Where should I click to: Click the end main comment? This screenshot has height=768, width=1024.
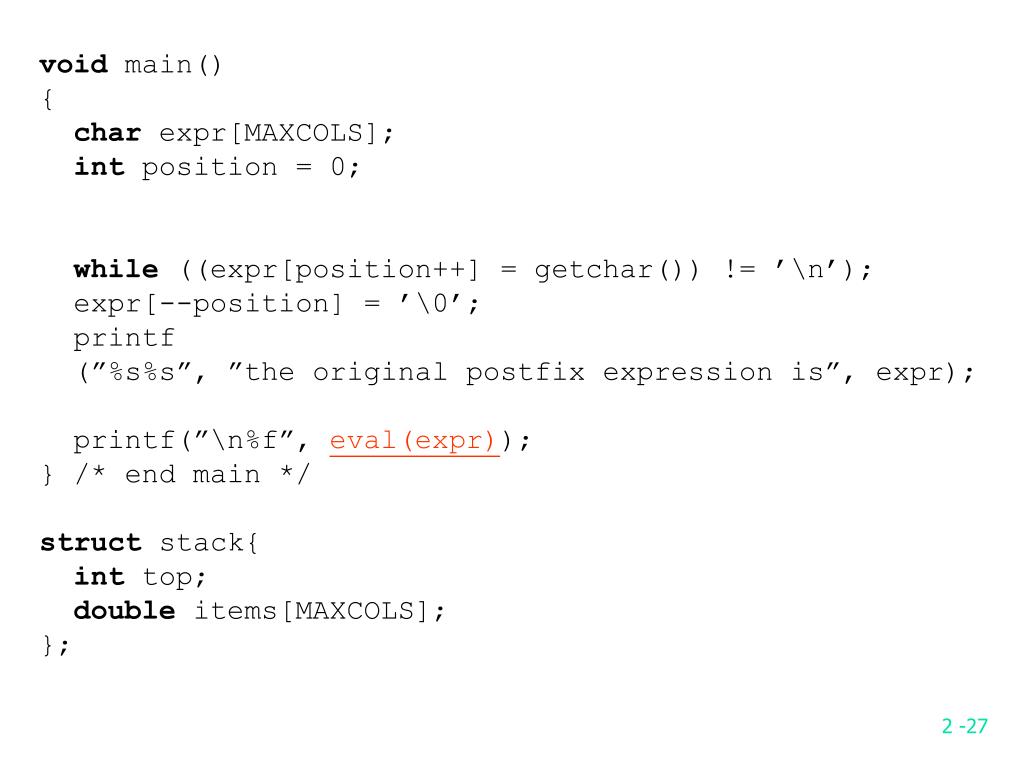coord(192,475)
